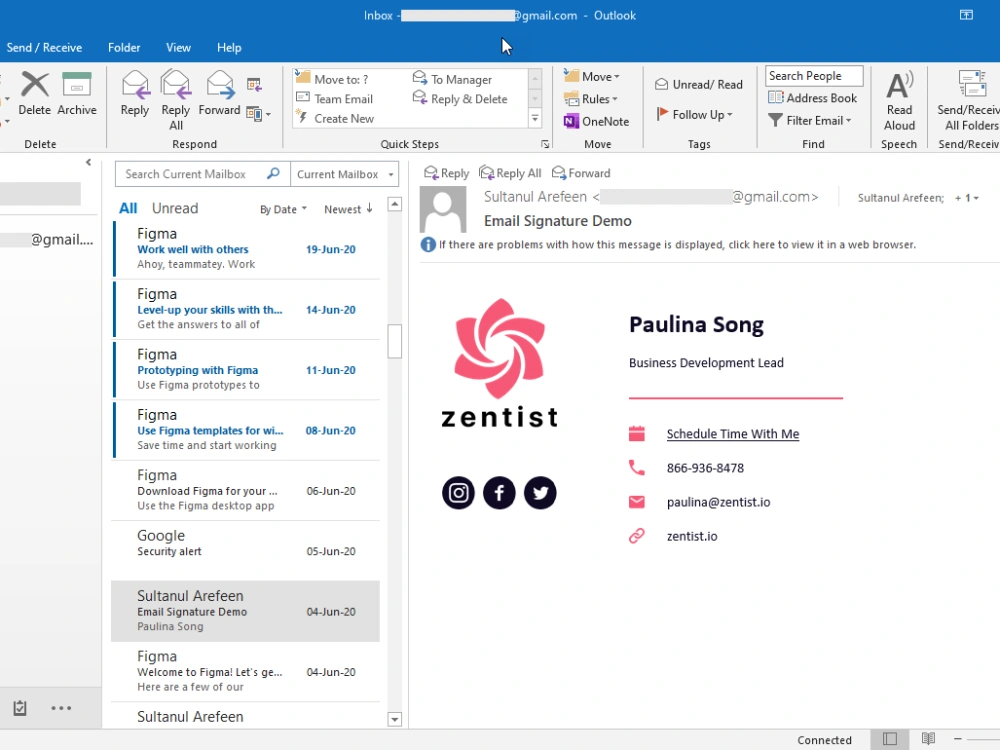Switch to Normal view in status bar
1000x750 pixels.
point(890,739)
